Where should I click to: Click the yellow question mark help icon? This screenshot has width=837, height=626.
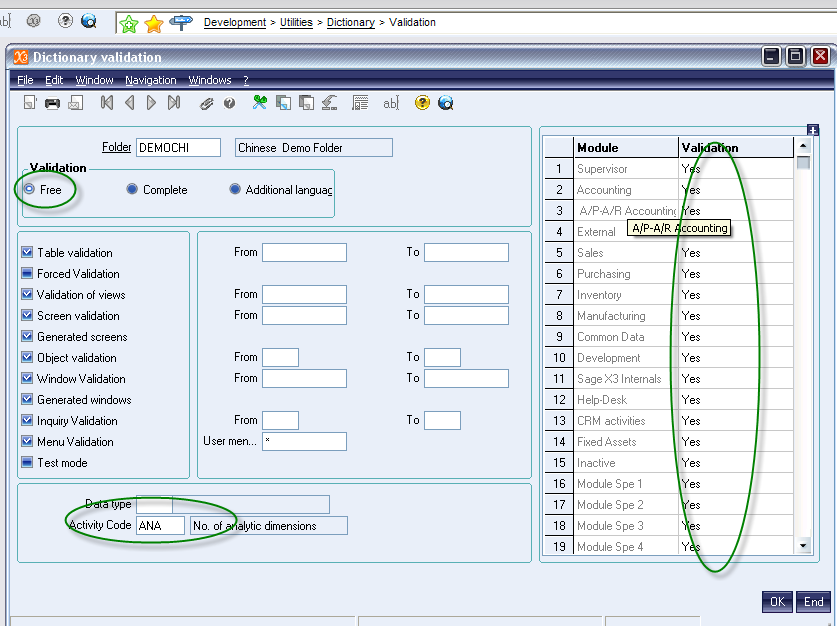click(422, 103)
